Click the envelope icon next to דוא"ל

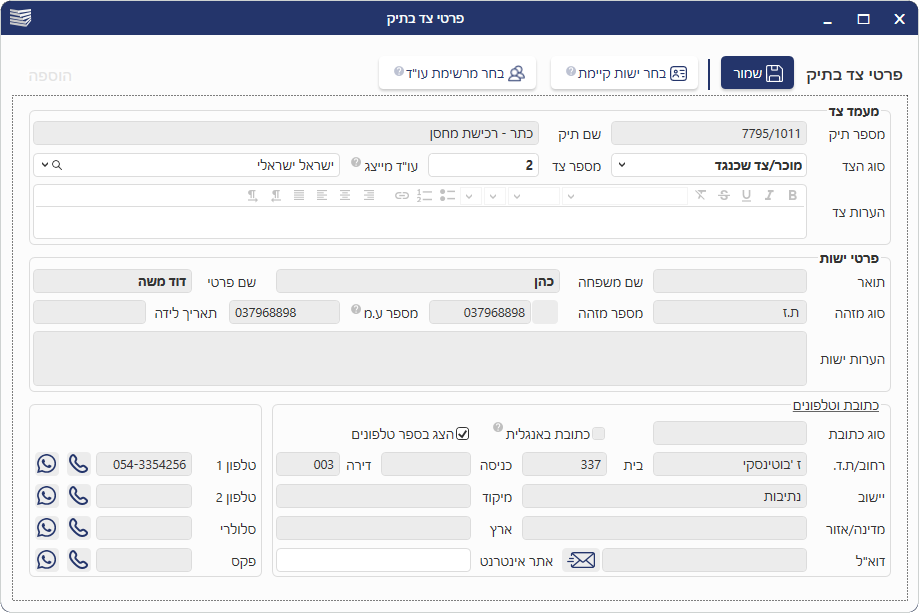pos(580,560)
